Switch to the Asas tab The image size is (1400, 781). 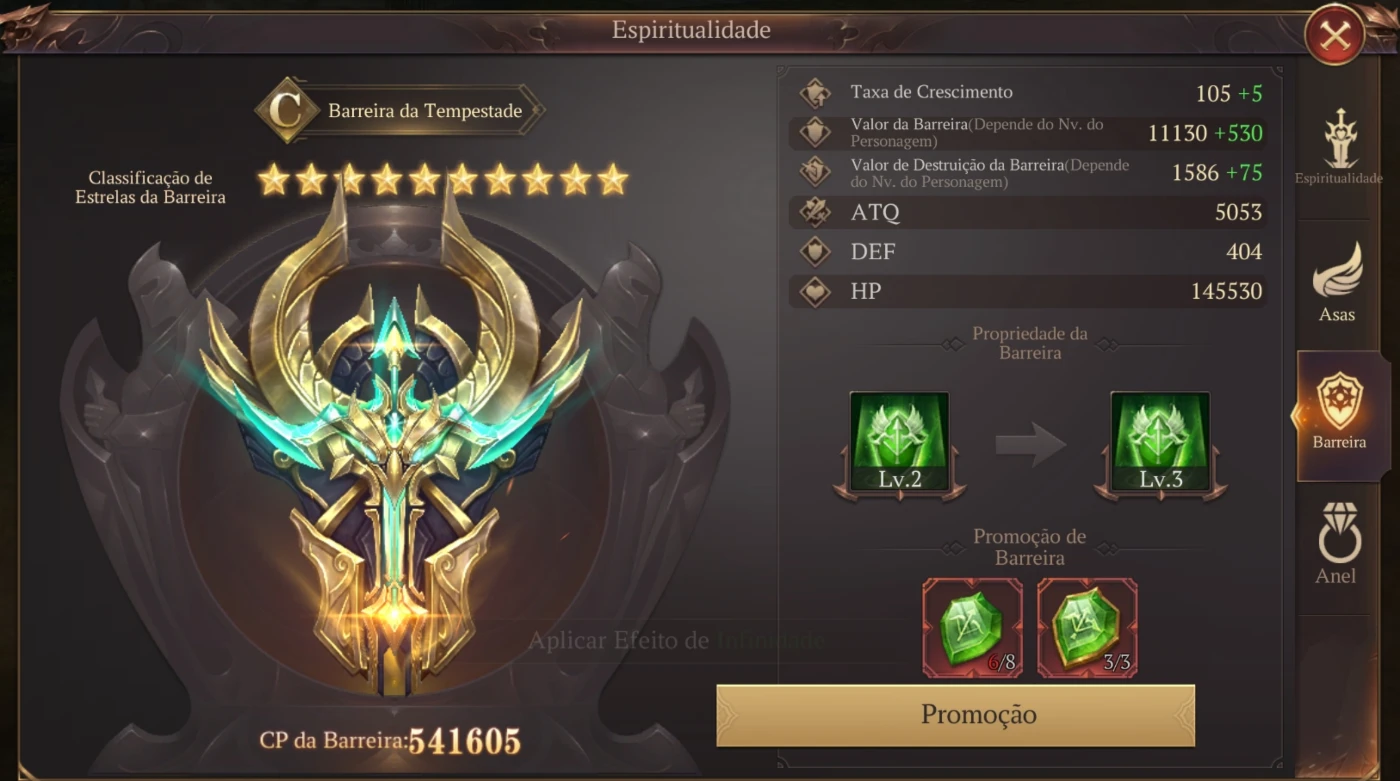click(x=1338, y=283)
